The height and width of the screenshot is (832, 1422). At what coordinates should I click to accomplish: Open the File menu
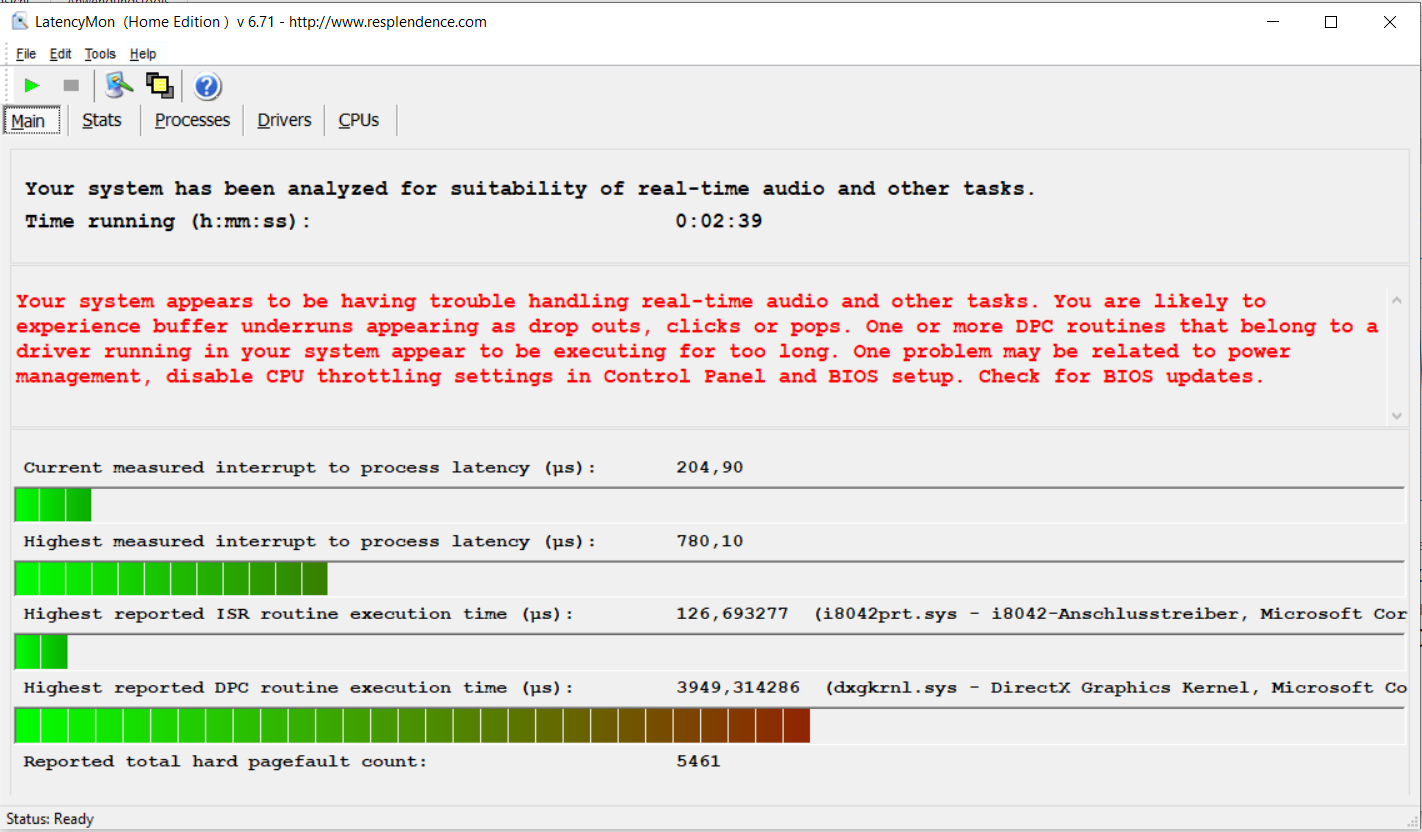[x=26, y=54]
